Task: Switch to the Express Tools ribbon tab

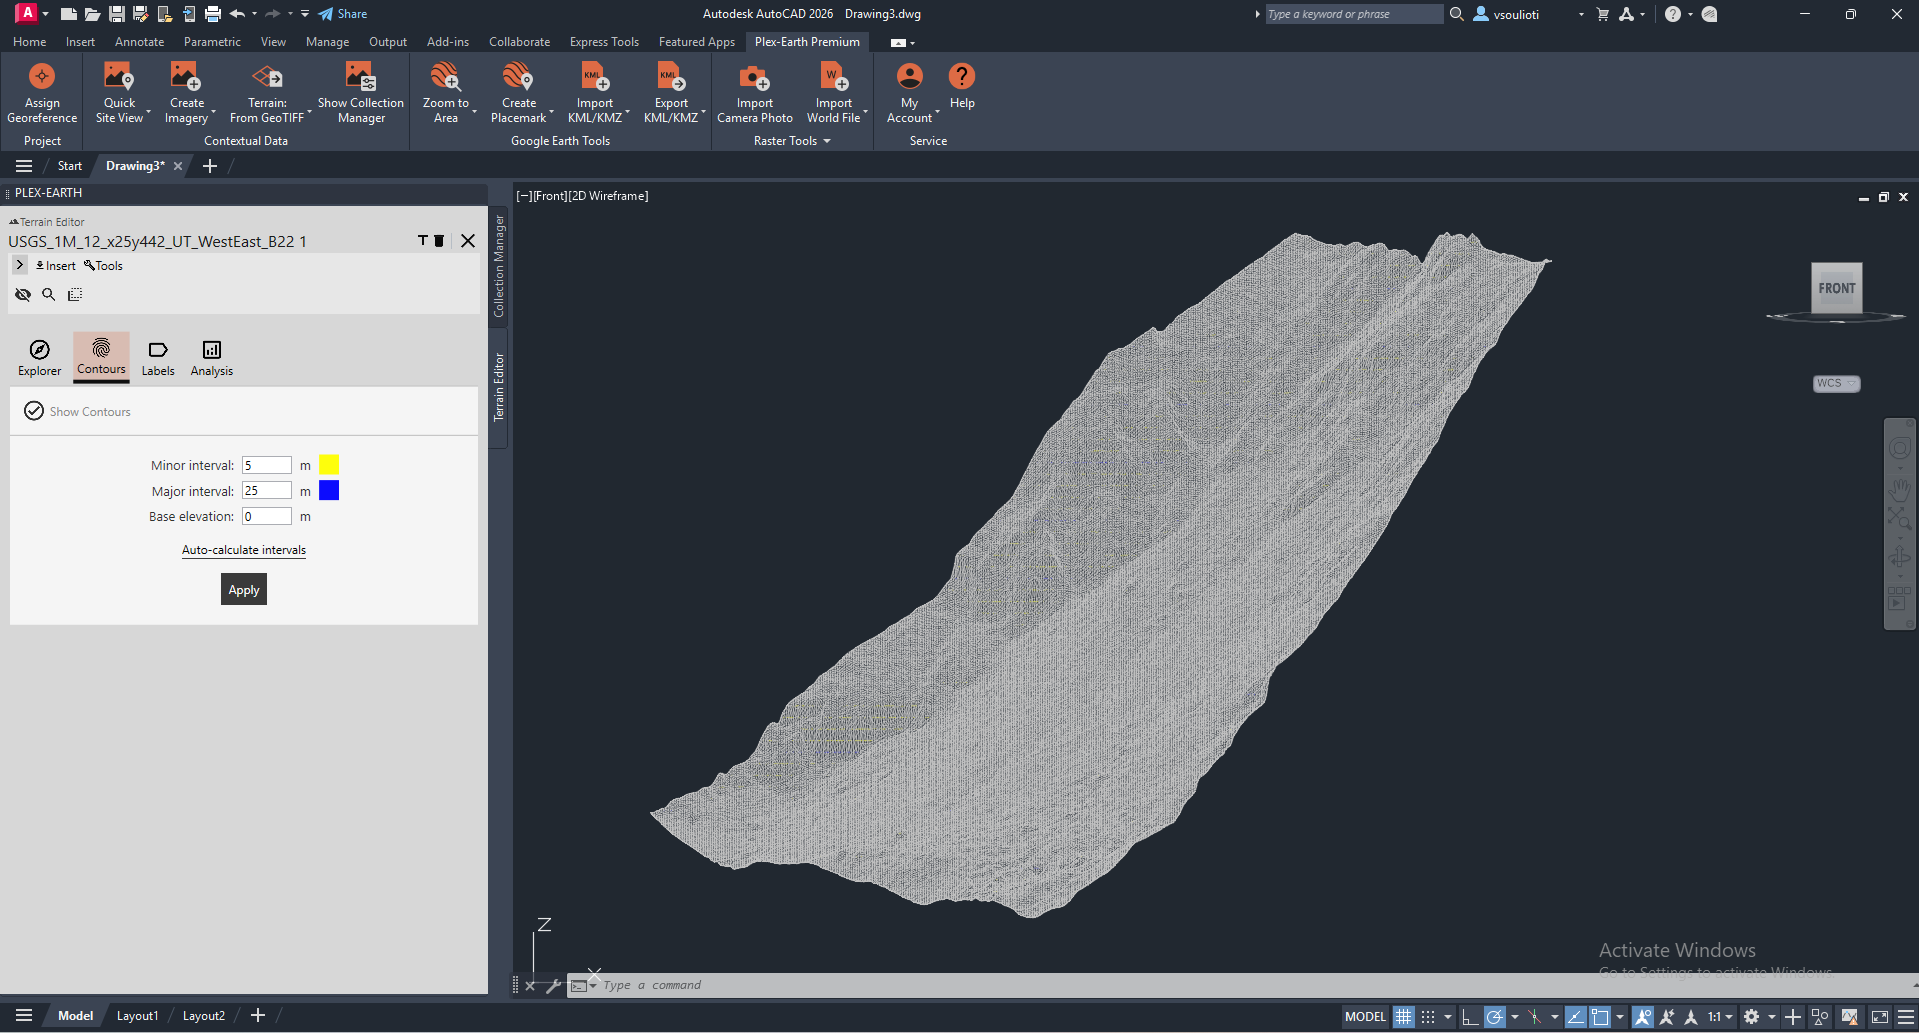Action: point(603,42)
